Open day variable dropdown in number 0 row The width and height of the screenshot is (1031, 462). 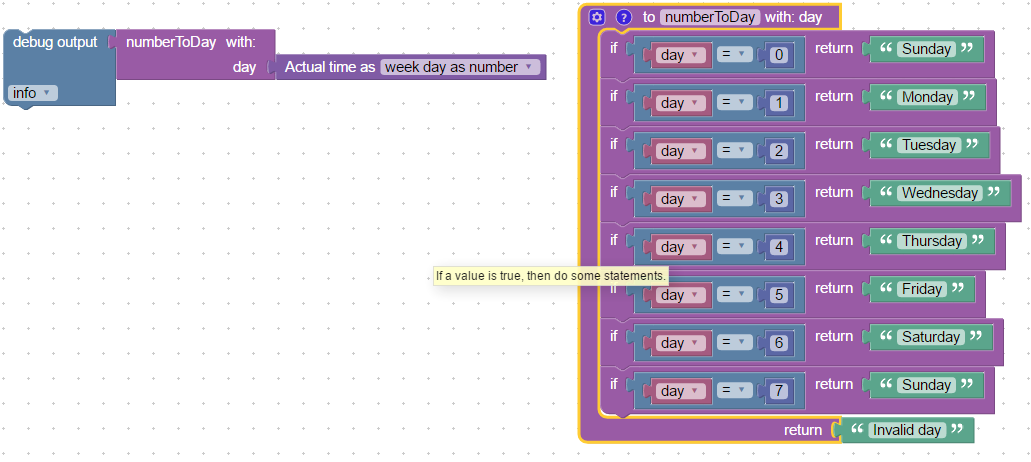coord(681,55)
